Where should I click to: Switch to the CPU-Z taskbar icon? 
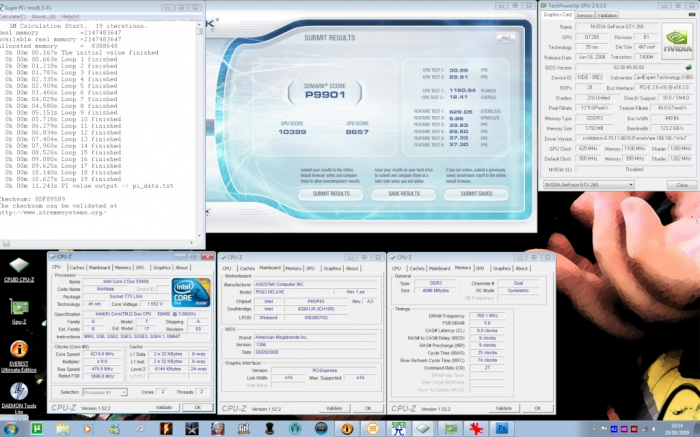423,429
